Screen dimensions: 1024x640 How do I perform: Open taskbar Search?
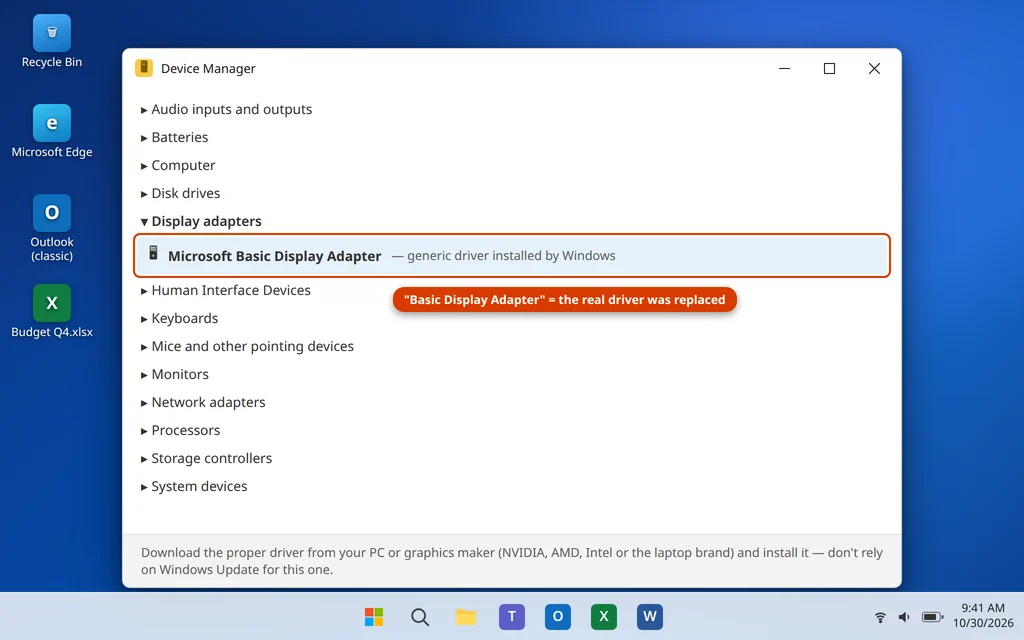point(420,616)
